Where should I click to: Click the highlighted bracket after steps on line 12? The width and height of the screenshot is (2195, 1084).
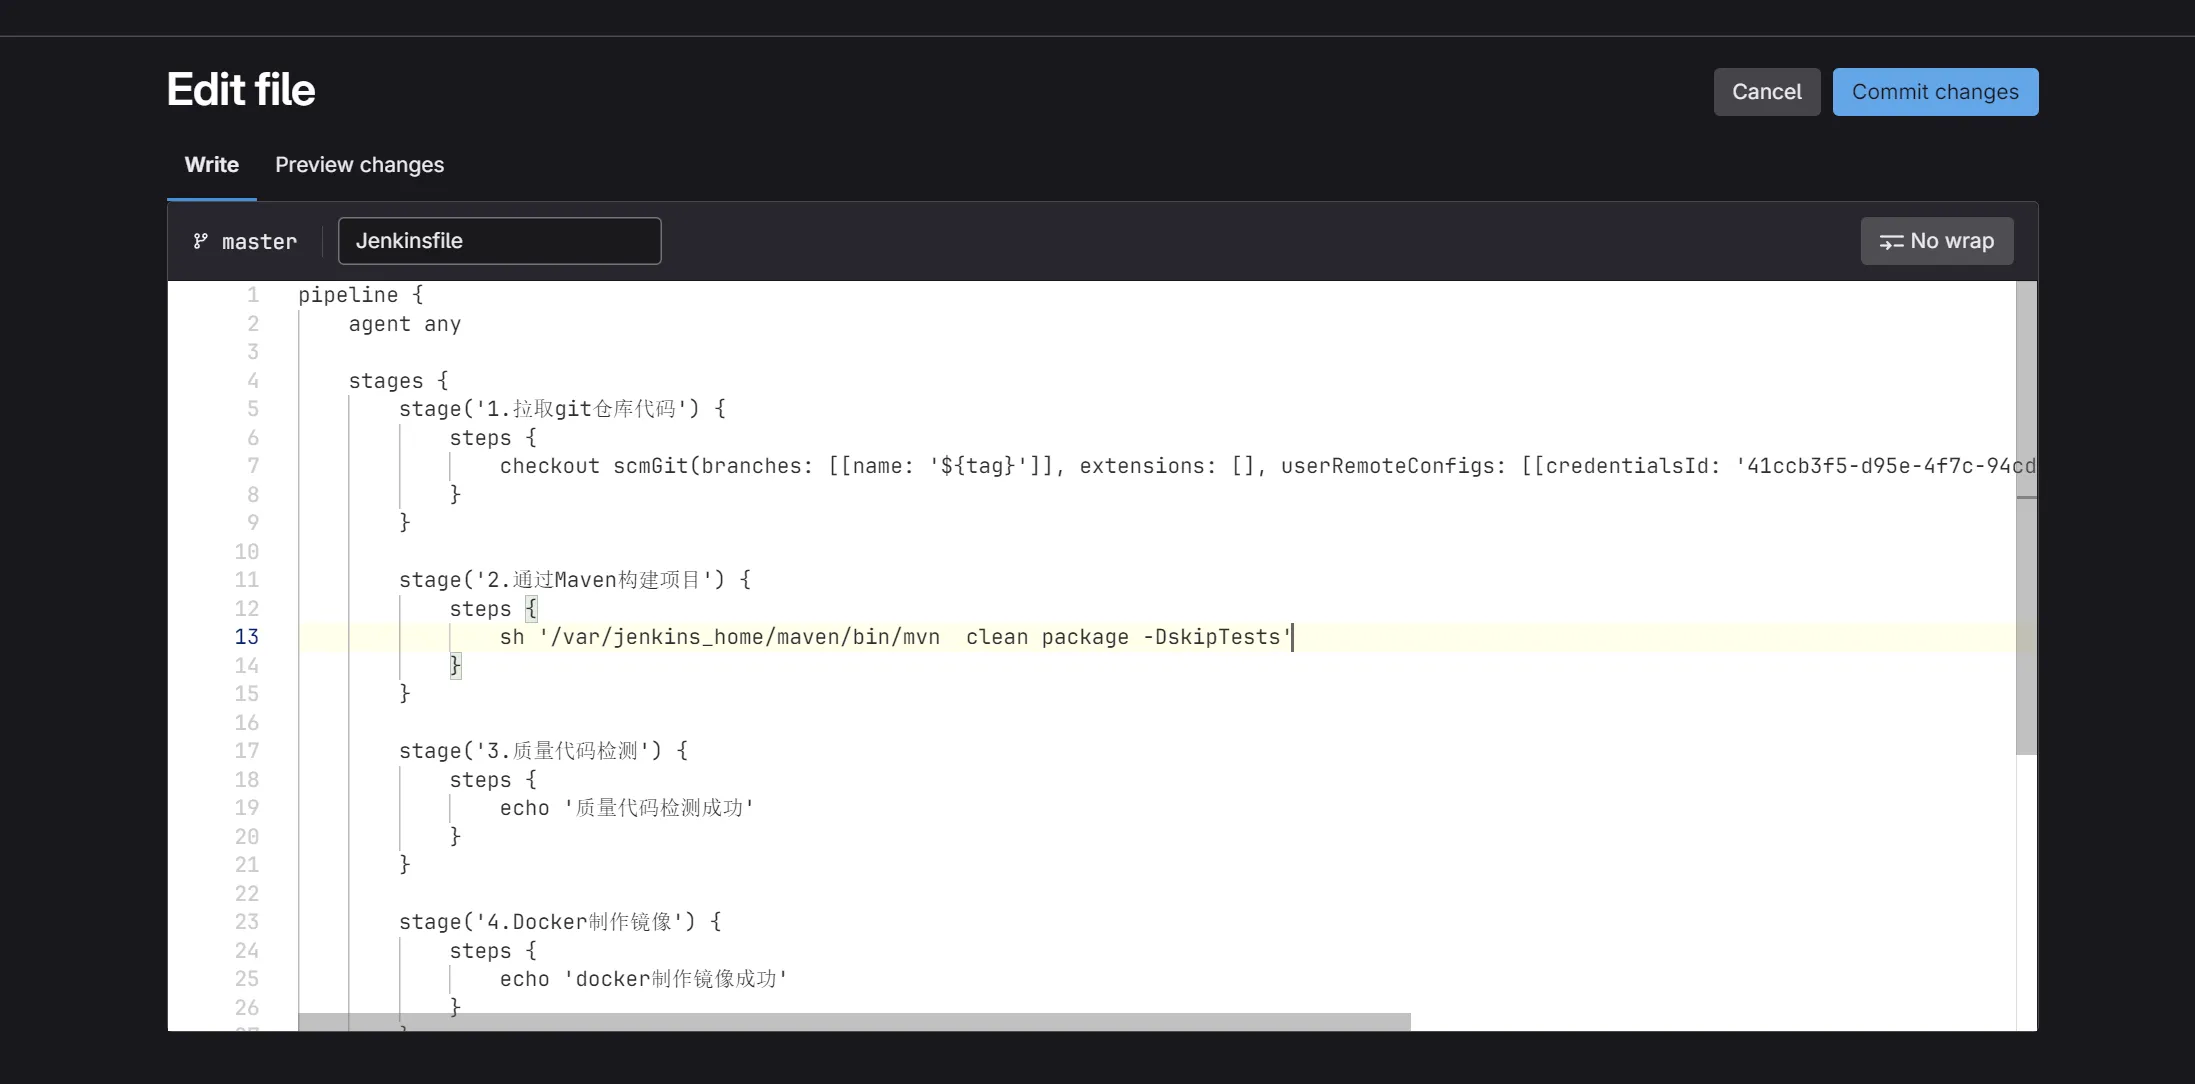pos(531,608)
